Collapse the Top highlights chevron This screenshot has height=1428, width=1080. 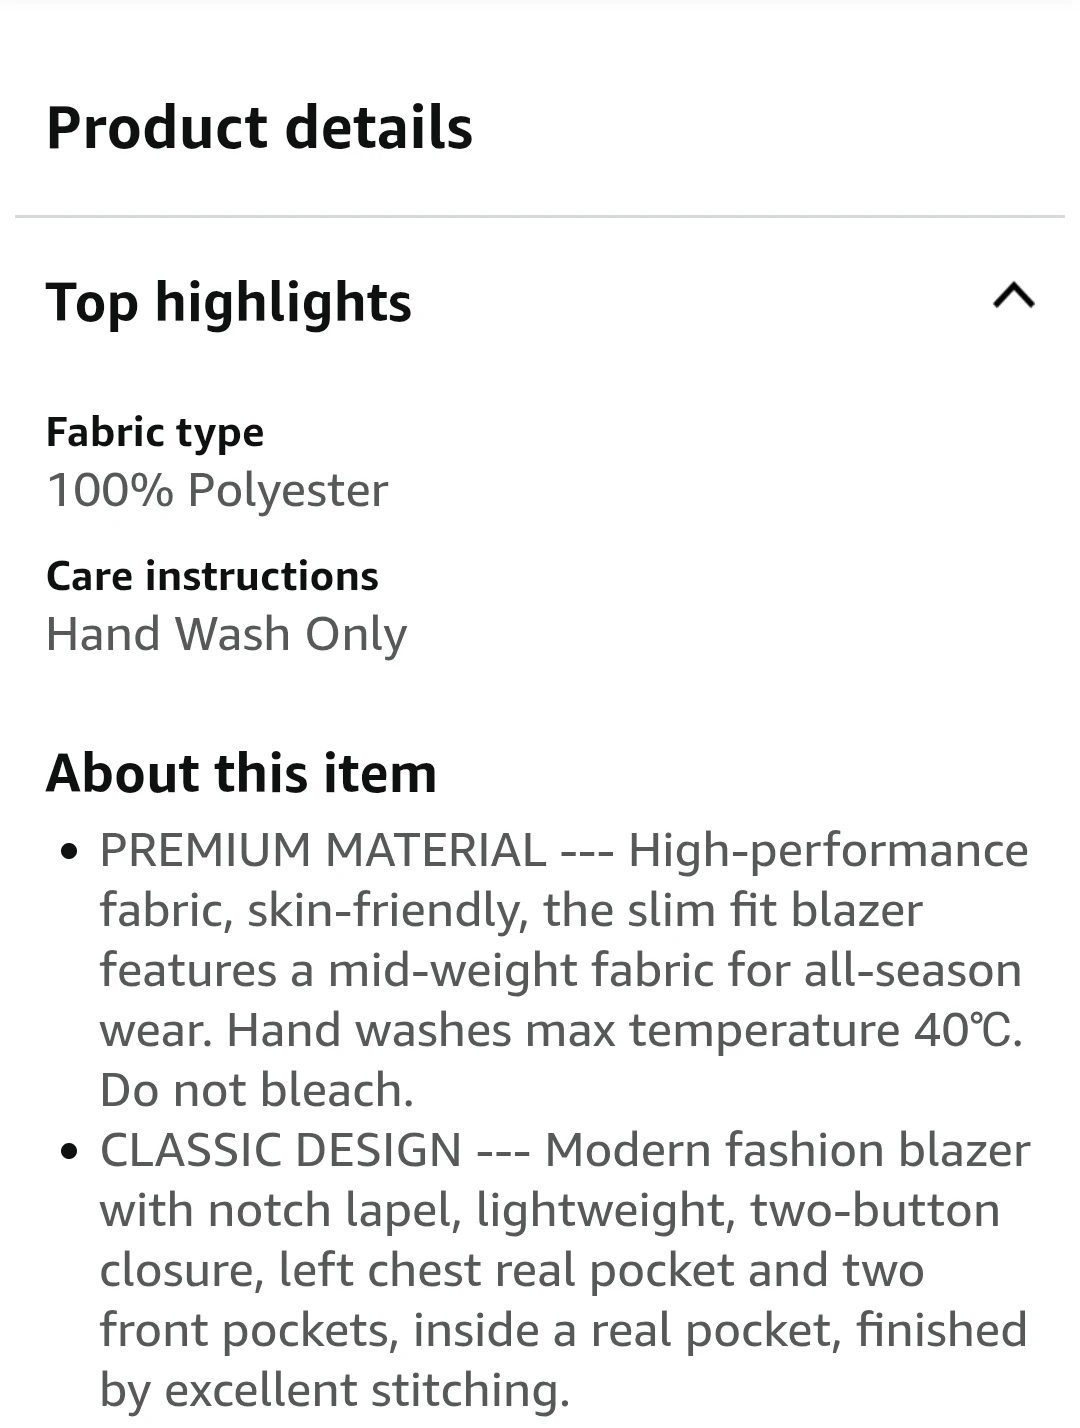point(1014,296)
